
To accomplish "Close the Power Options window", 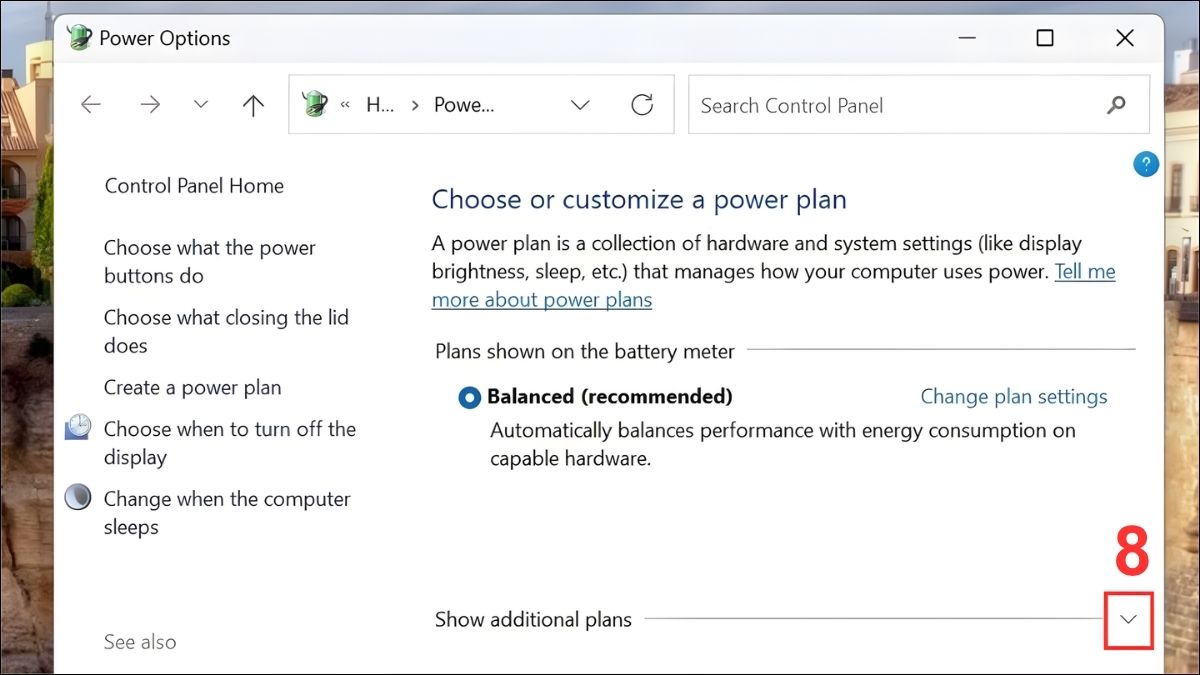I will coord(1125,38).
